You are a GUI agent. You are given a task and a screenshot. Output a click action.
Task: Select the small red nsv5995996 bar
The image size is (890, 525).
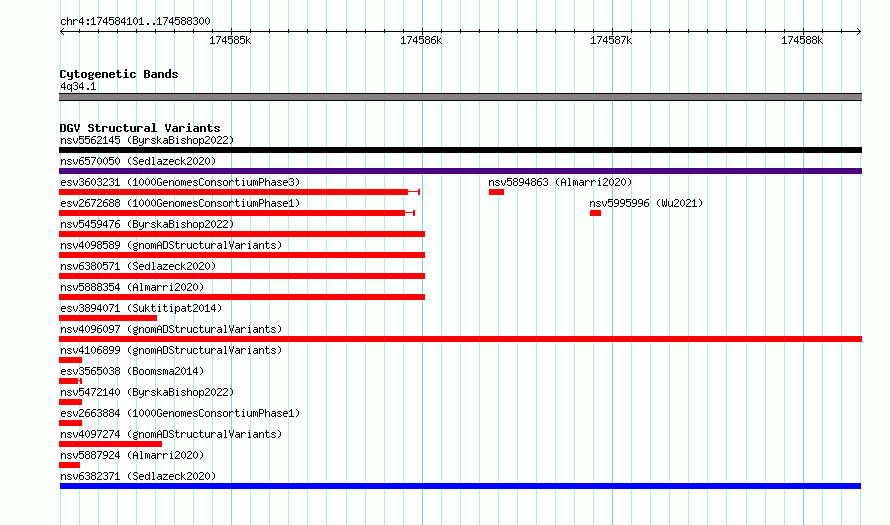[x=595, y=213]
